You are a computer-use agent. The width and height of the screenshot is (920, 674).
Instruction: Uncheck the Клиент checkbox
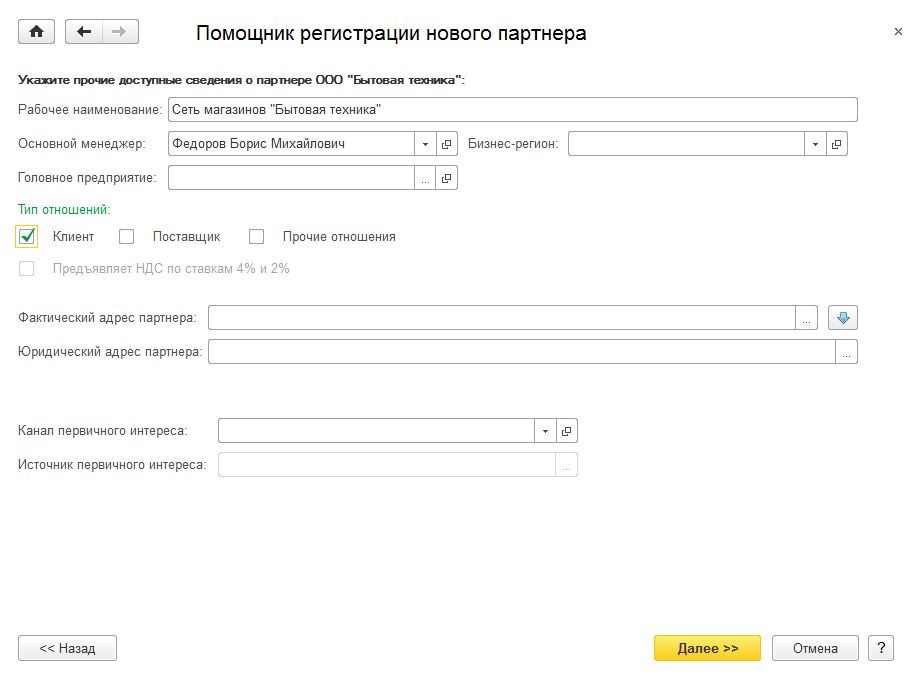(x=26, y=236)
